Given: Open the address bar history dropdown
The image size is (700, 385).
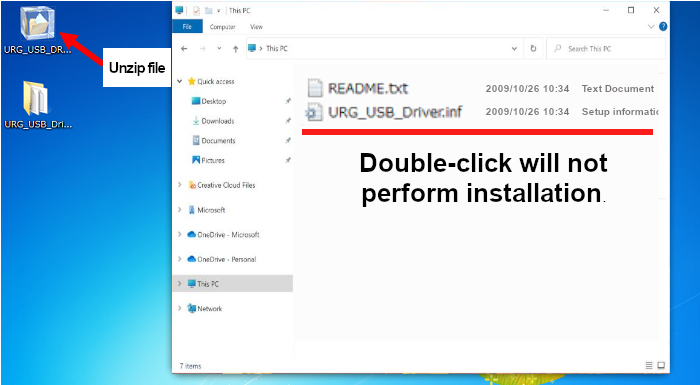Looking at the screenshot, I should point(514,49).
